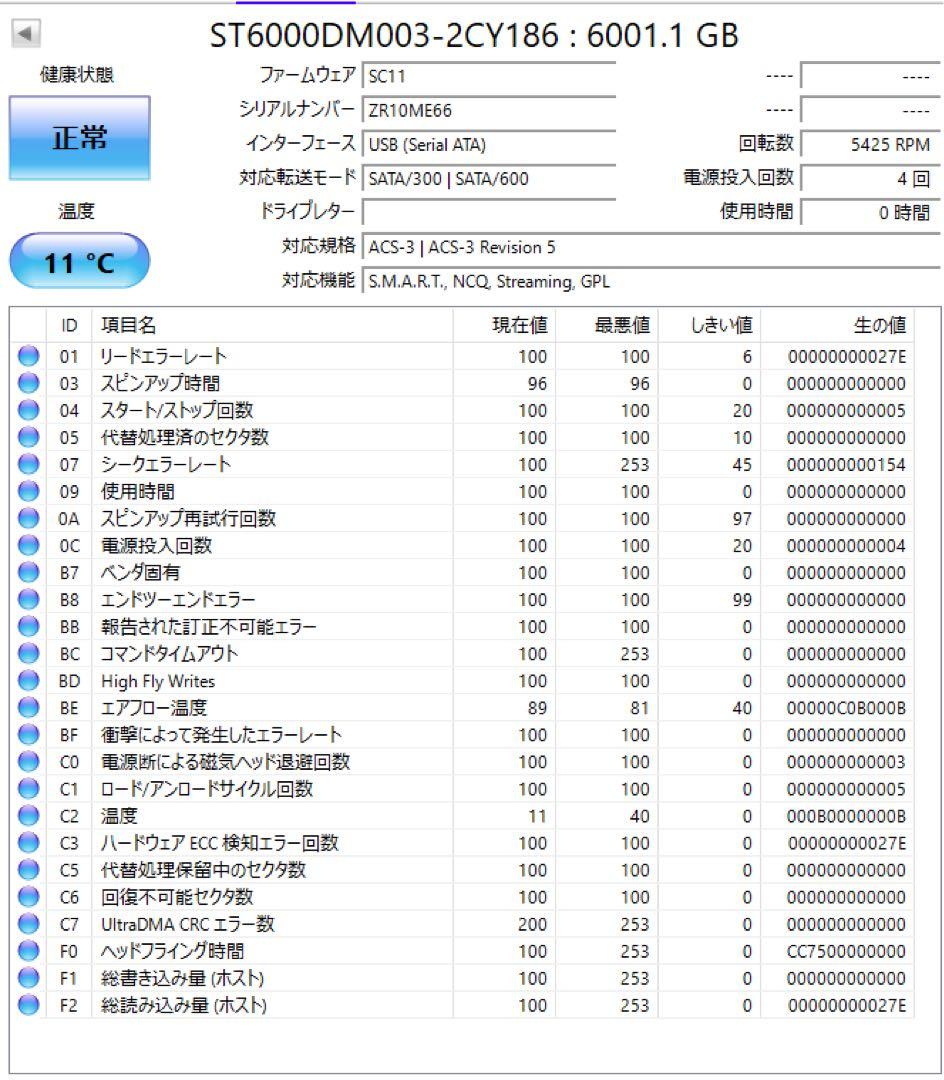Click the 11 °C temperature indicator
Screen dimensions: 944x1080
[x=78, y=260]
